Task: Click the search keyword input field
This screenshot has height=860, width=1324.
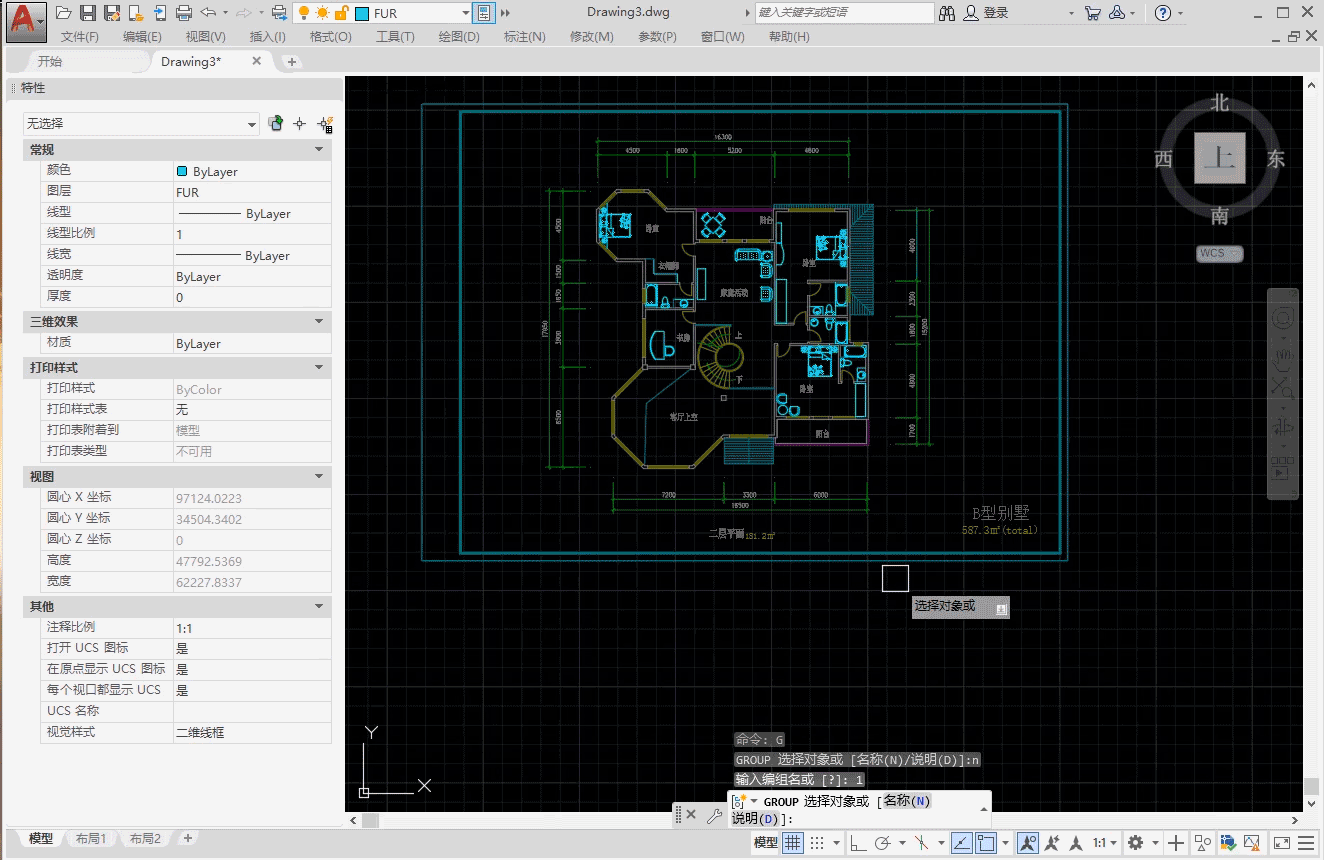Action: click(x=842, y=13)
